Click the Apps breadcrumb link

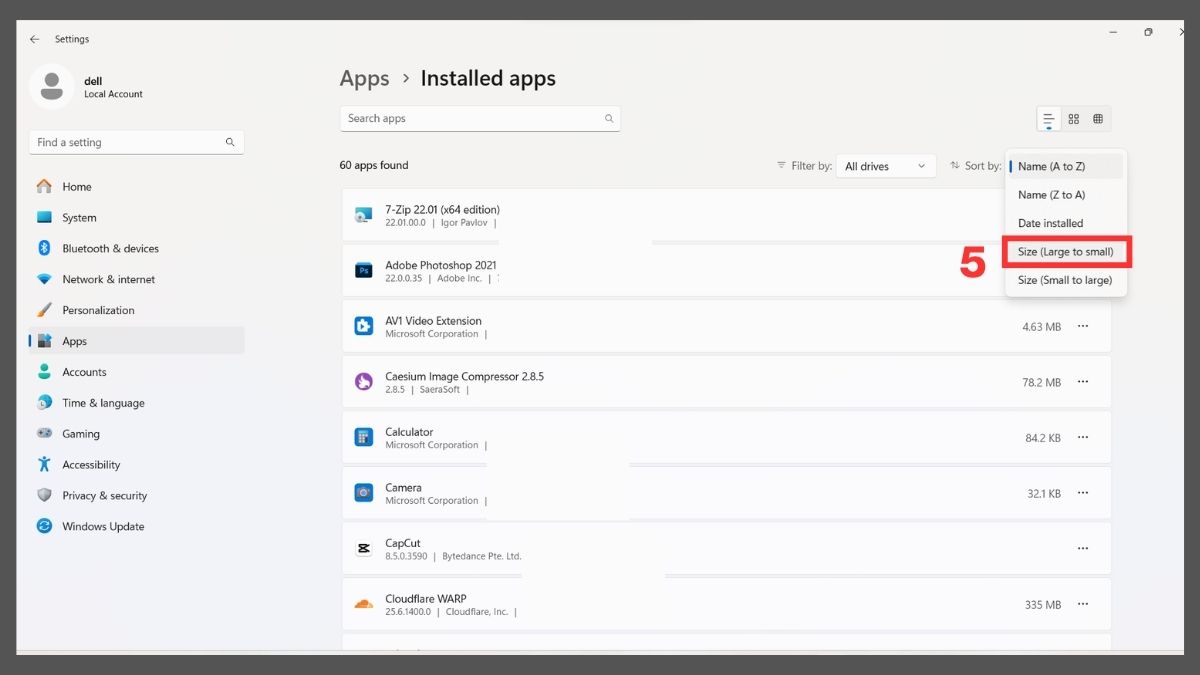click(364, 78)
